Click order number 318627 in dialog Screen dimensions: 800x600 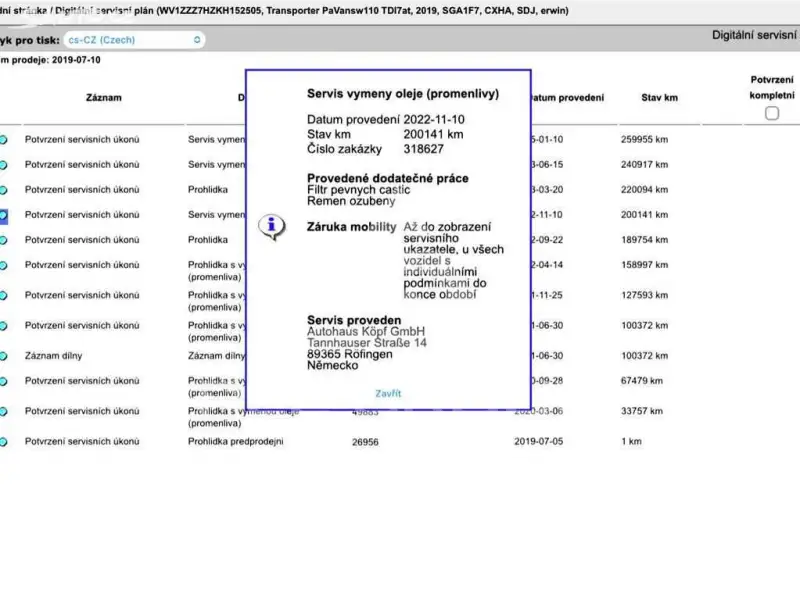(423, 149)
